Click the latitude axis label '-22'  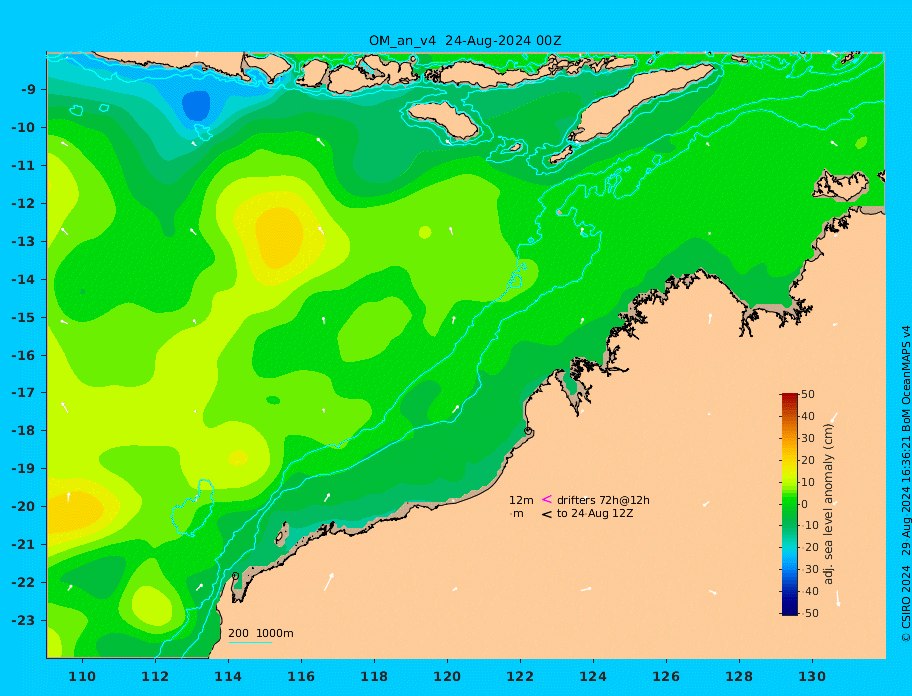[24, 583]
